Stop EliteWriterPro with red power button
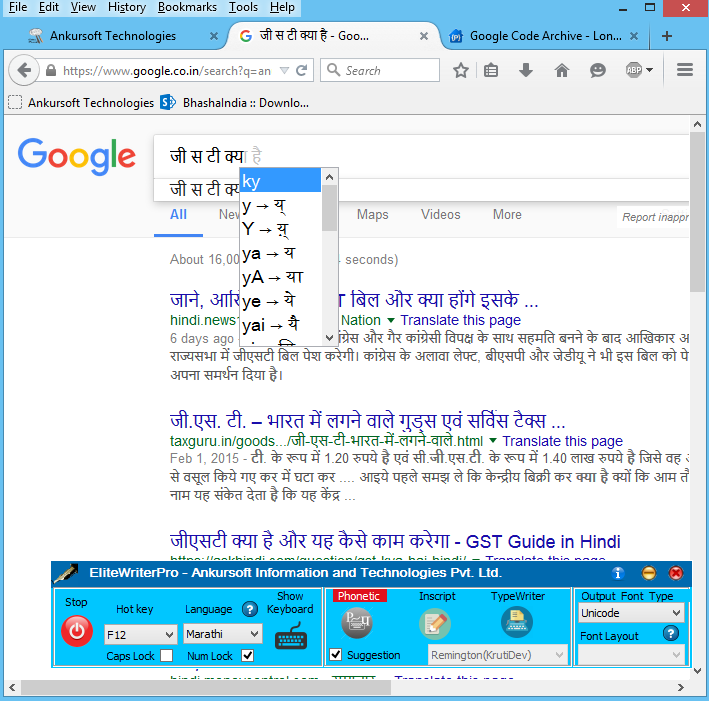 tap(77, 630)
